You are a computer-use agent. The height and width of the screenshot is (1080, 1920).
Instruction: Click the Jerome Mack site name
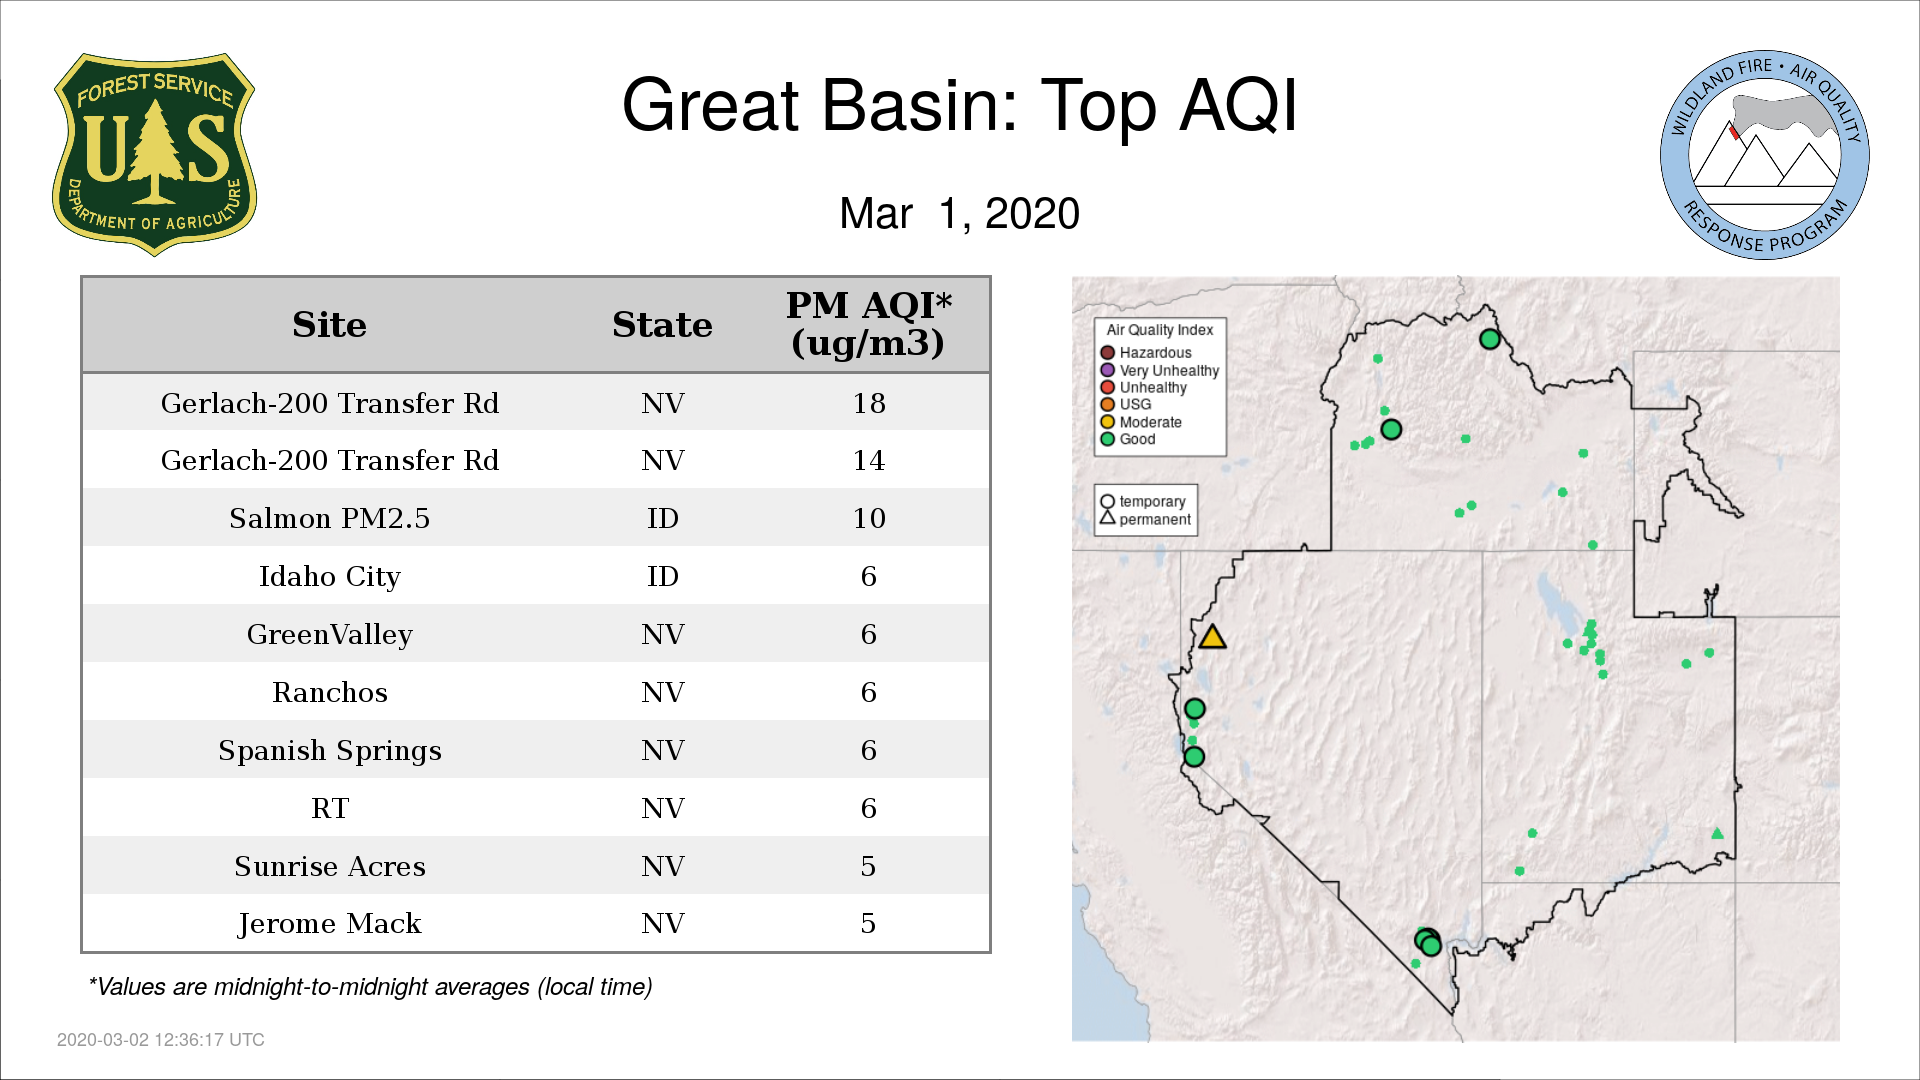(x=329, y=923)
